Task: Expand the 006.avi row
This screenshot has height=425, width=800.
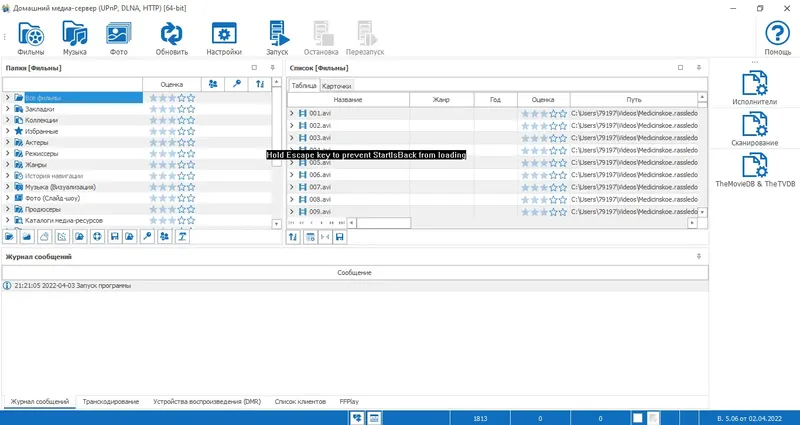Action: 292,174
